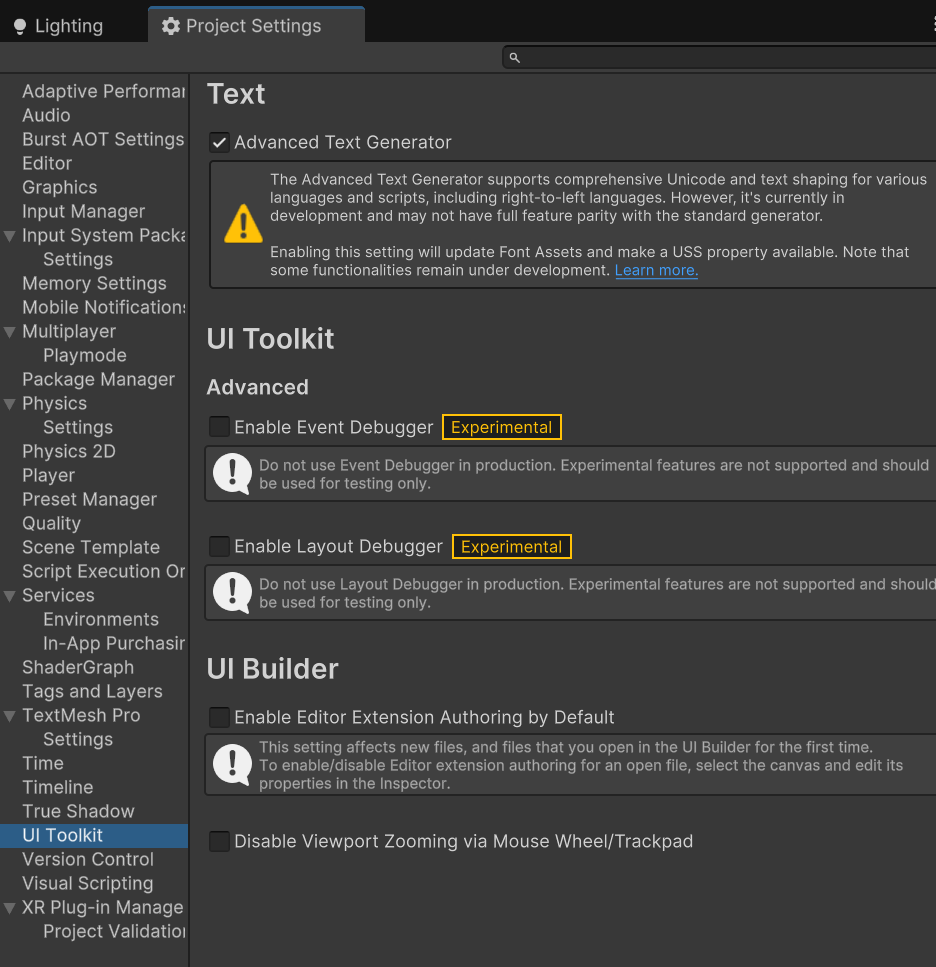Click the Lighting lightbulb icon
This screenshot has width=936, height=967.
point(20,27)
